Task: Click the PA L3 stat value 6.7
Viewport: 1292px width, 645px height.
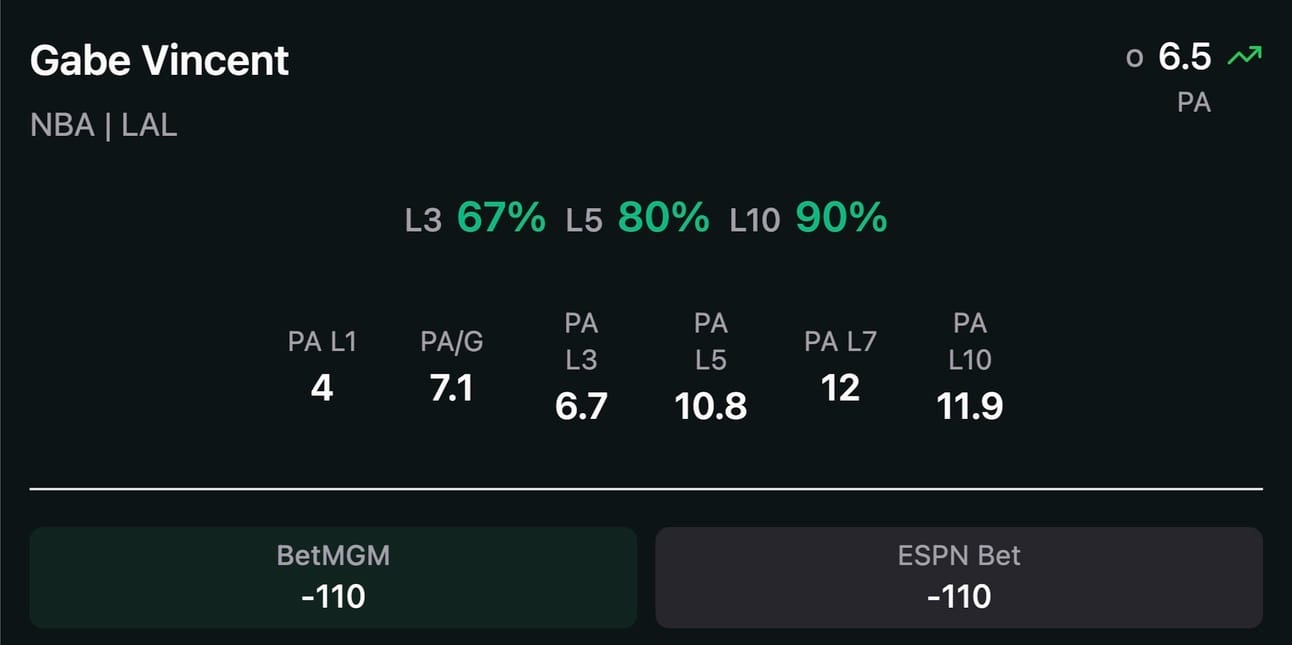Action: pos(581,406)
